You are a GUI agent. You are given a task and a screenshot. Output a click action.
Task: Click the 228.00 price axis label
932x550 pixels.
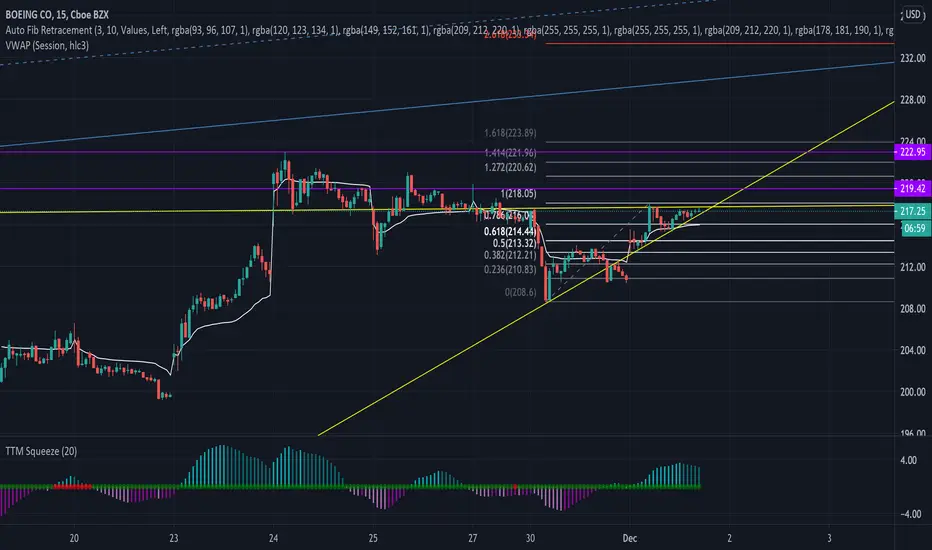[x=913, y=100]
